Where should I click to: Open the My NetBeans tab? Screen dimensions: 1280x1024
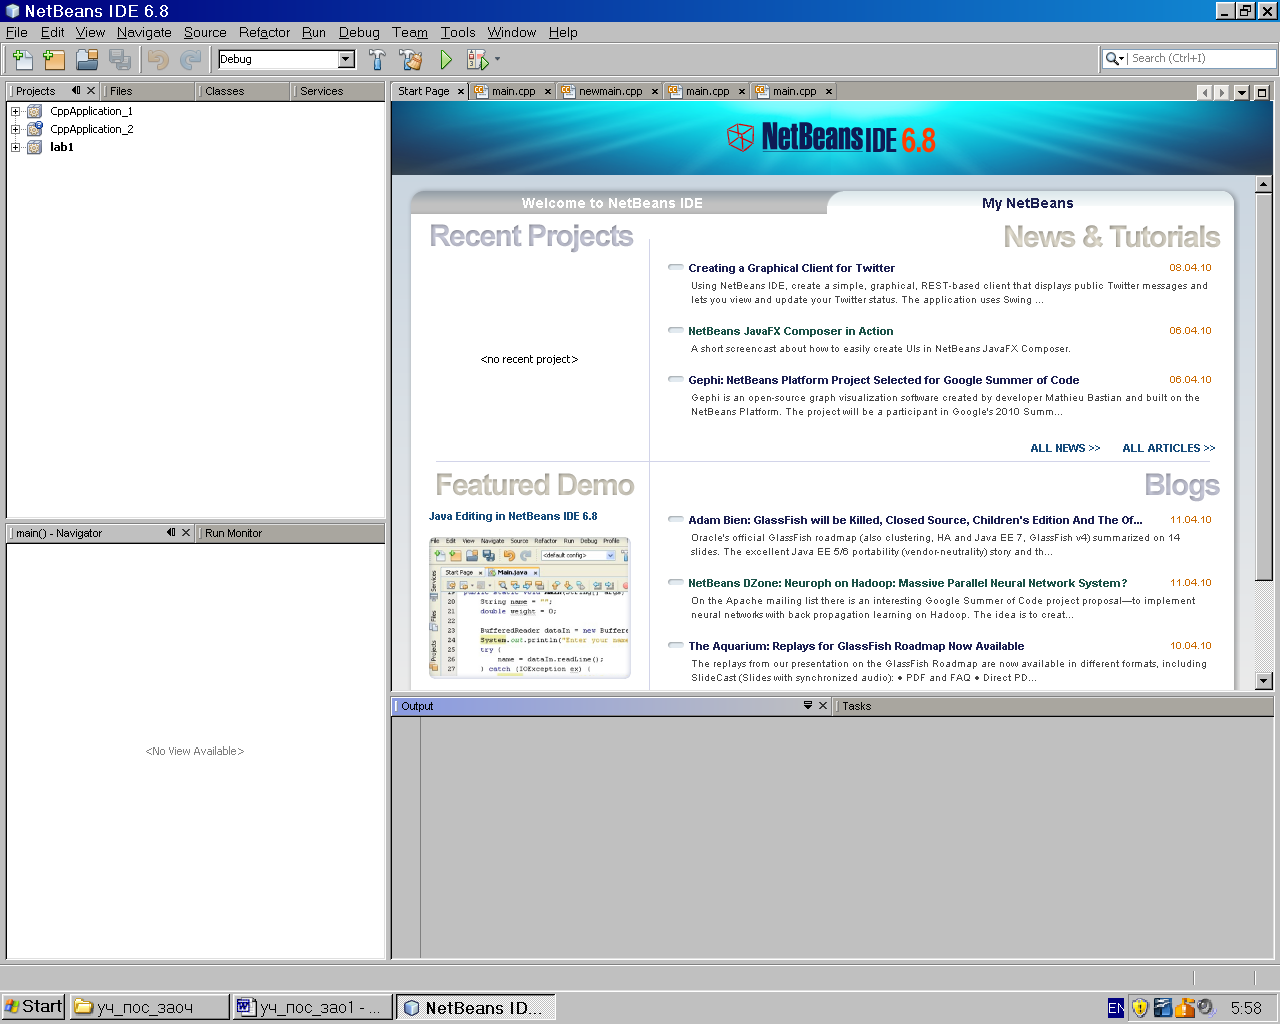(x=1027, y=203)
